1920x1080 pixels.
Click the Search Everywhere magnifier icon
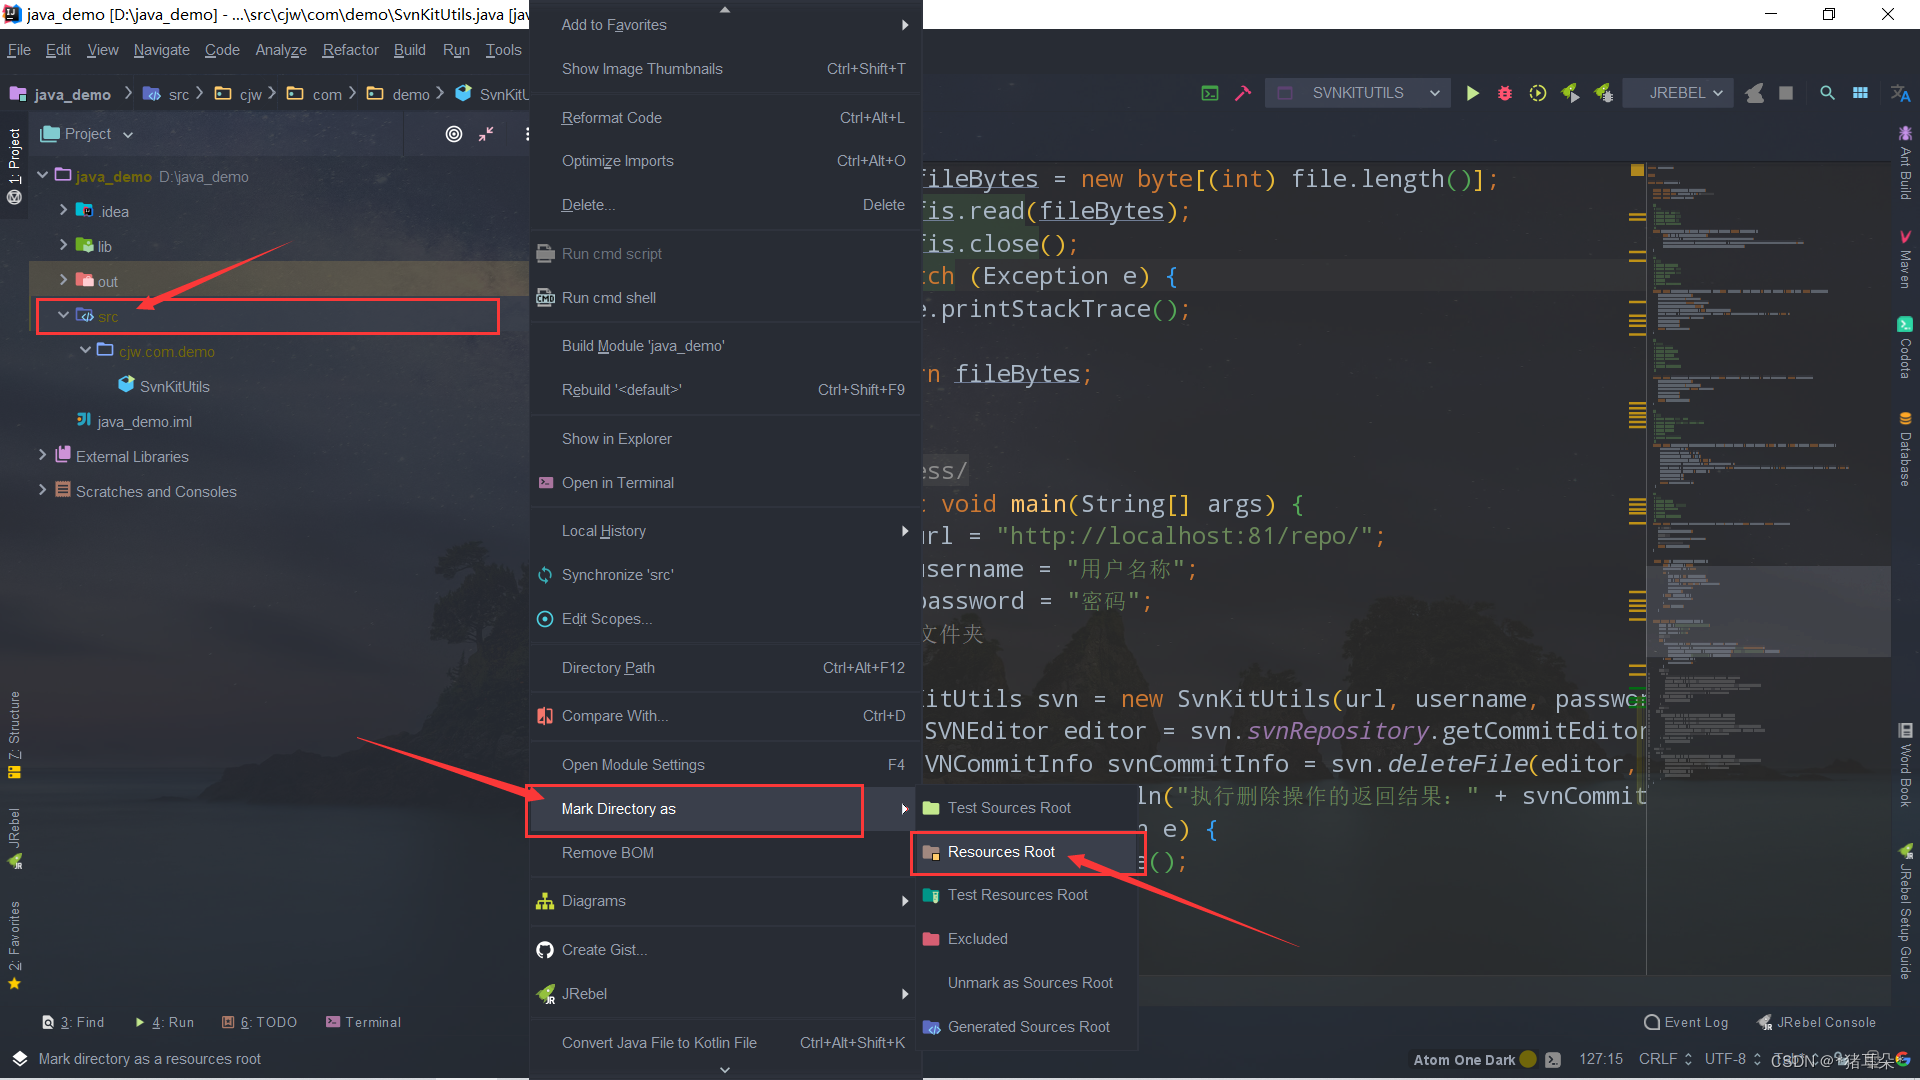click(1826, 93)
